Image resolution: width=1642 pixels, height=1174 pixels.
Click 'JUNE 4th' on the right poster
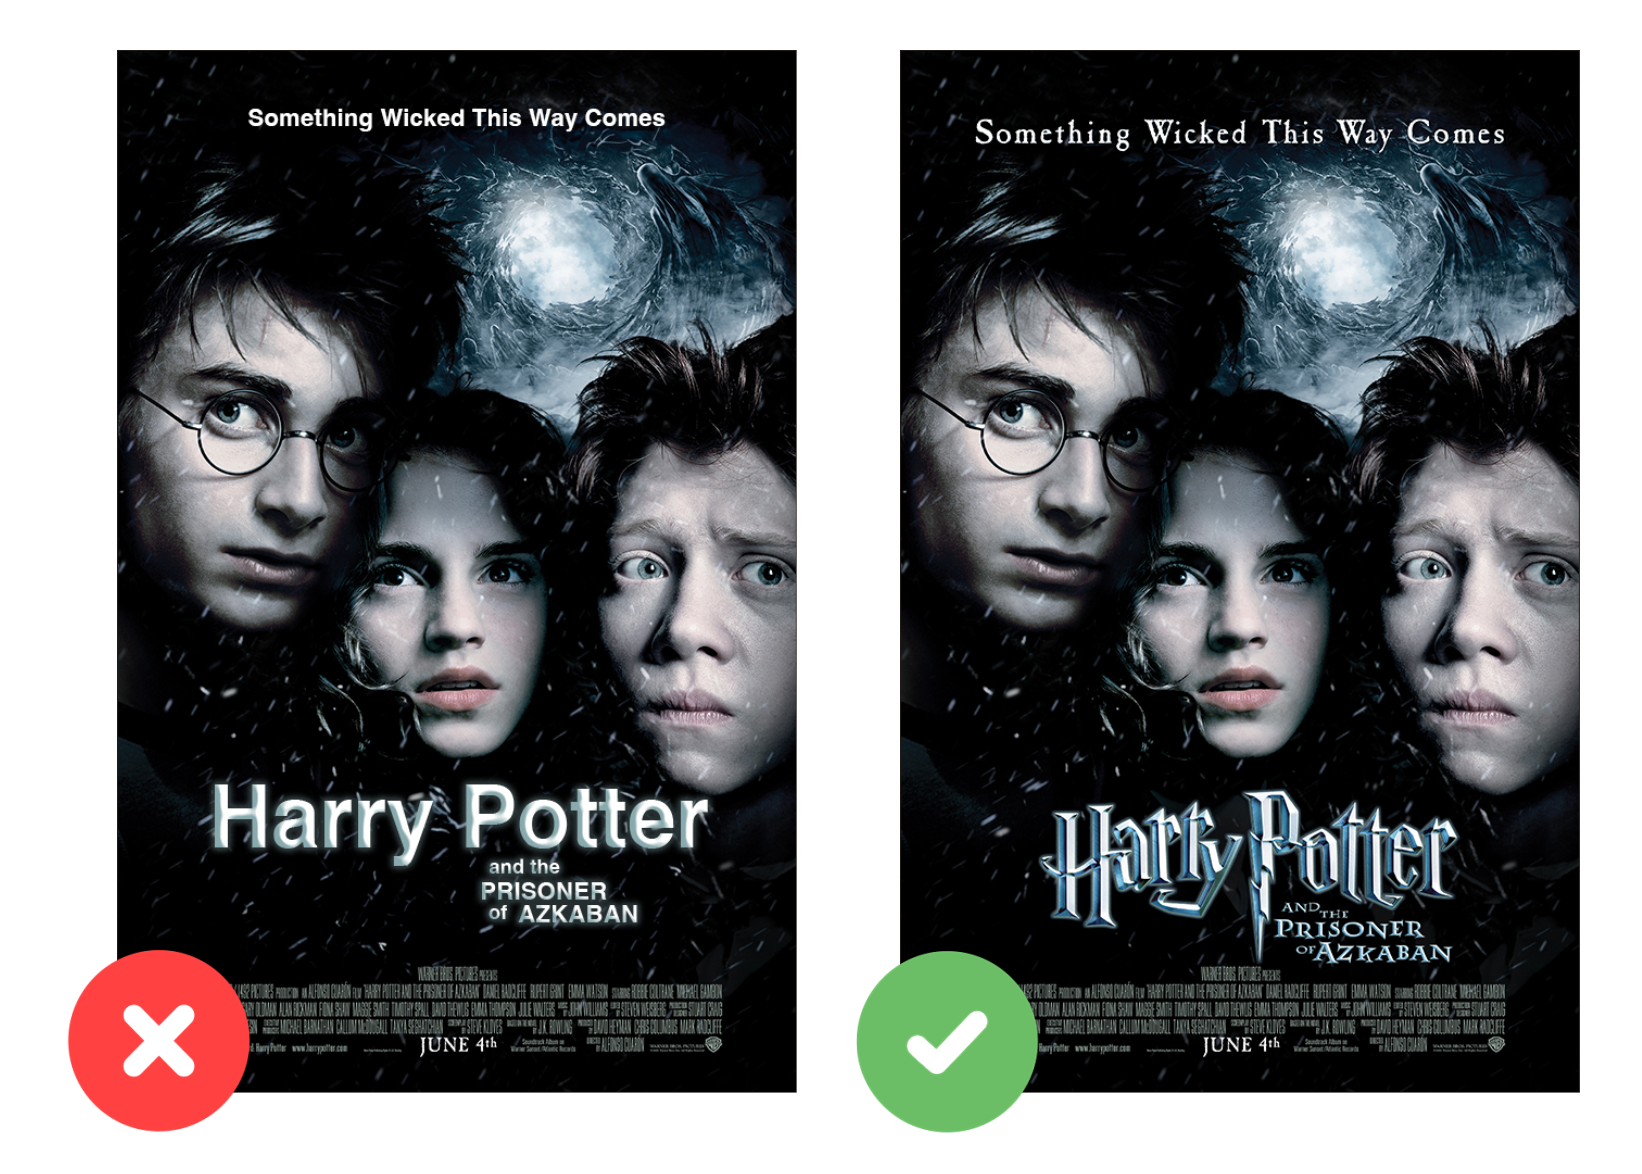coord(1241,1045)
